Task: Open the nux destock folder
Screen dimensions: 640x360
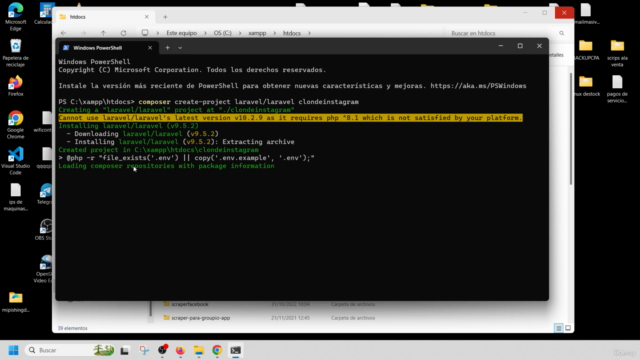Action: pyautogui.click(x=586, y=86)
